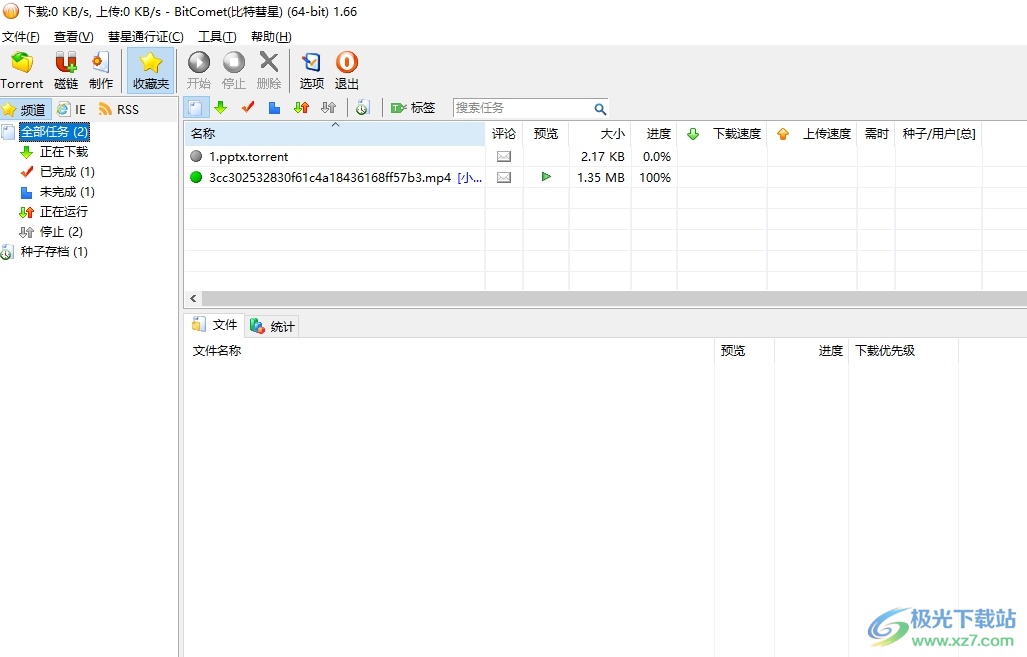The image size is (1027, 657).
Task: Open comments envelope for 1.pptx.torrent
Action: (504, 157)
